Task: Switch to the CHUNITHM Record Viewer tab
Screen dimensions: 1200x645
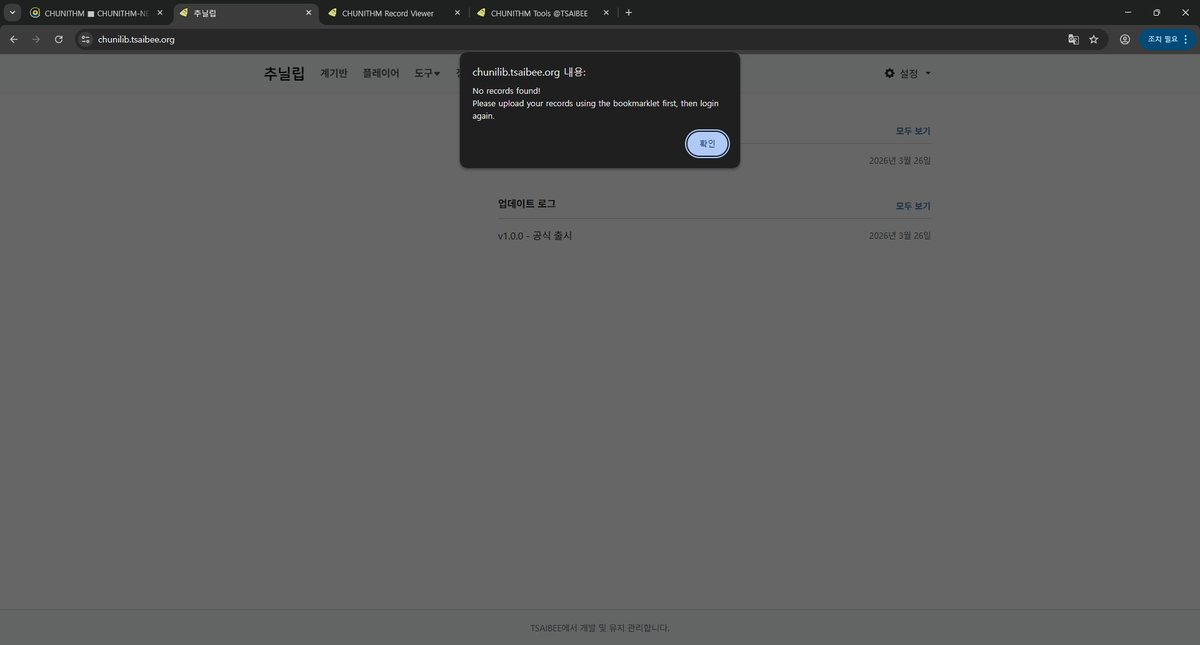Action: click(x=390, y=13)
